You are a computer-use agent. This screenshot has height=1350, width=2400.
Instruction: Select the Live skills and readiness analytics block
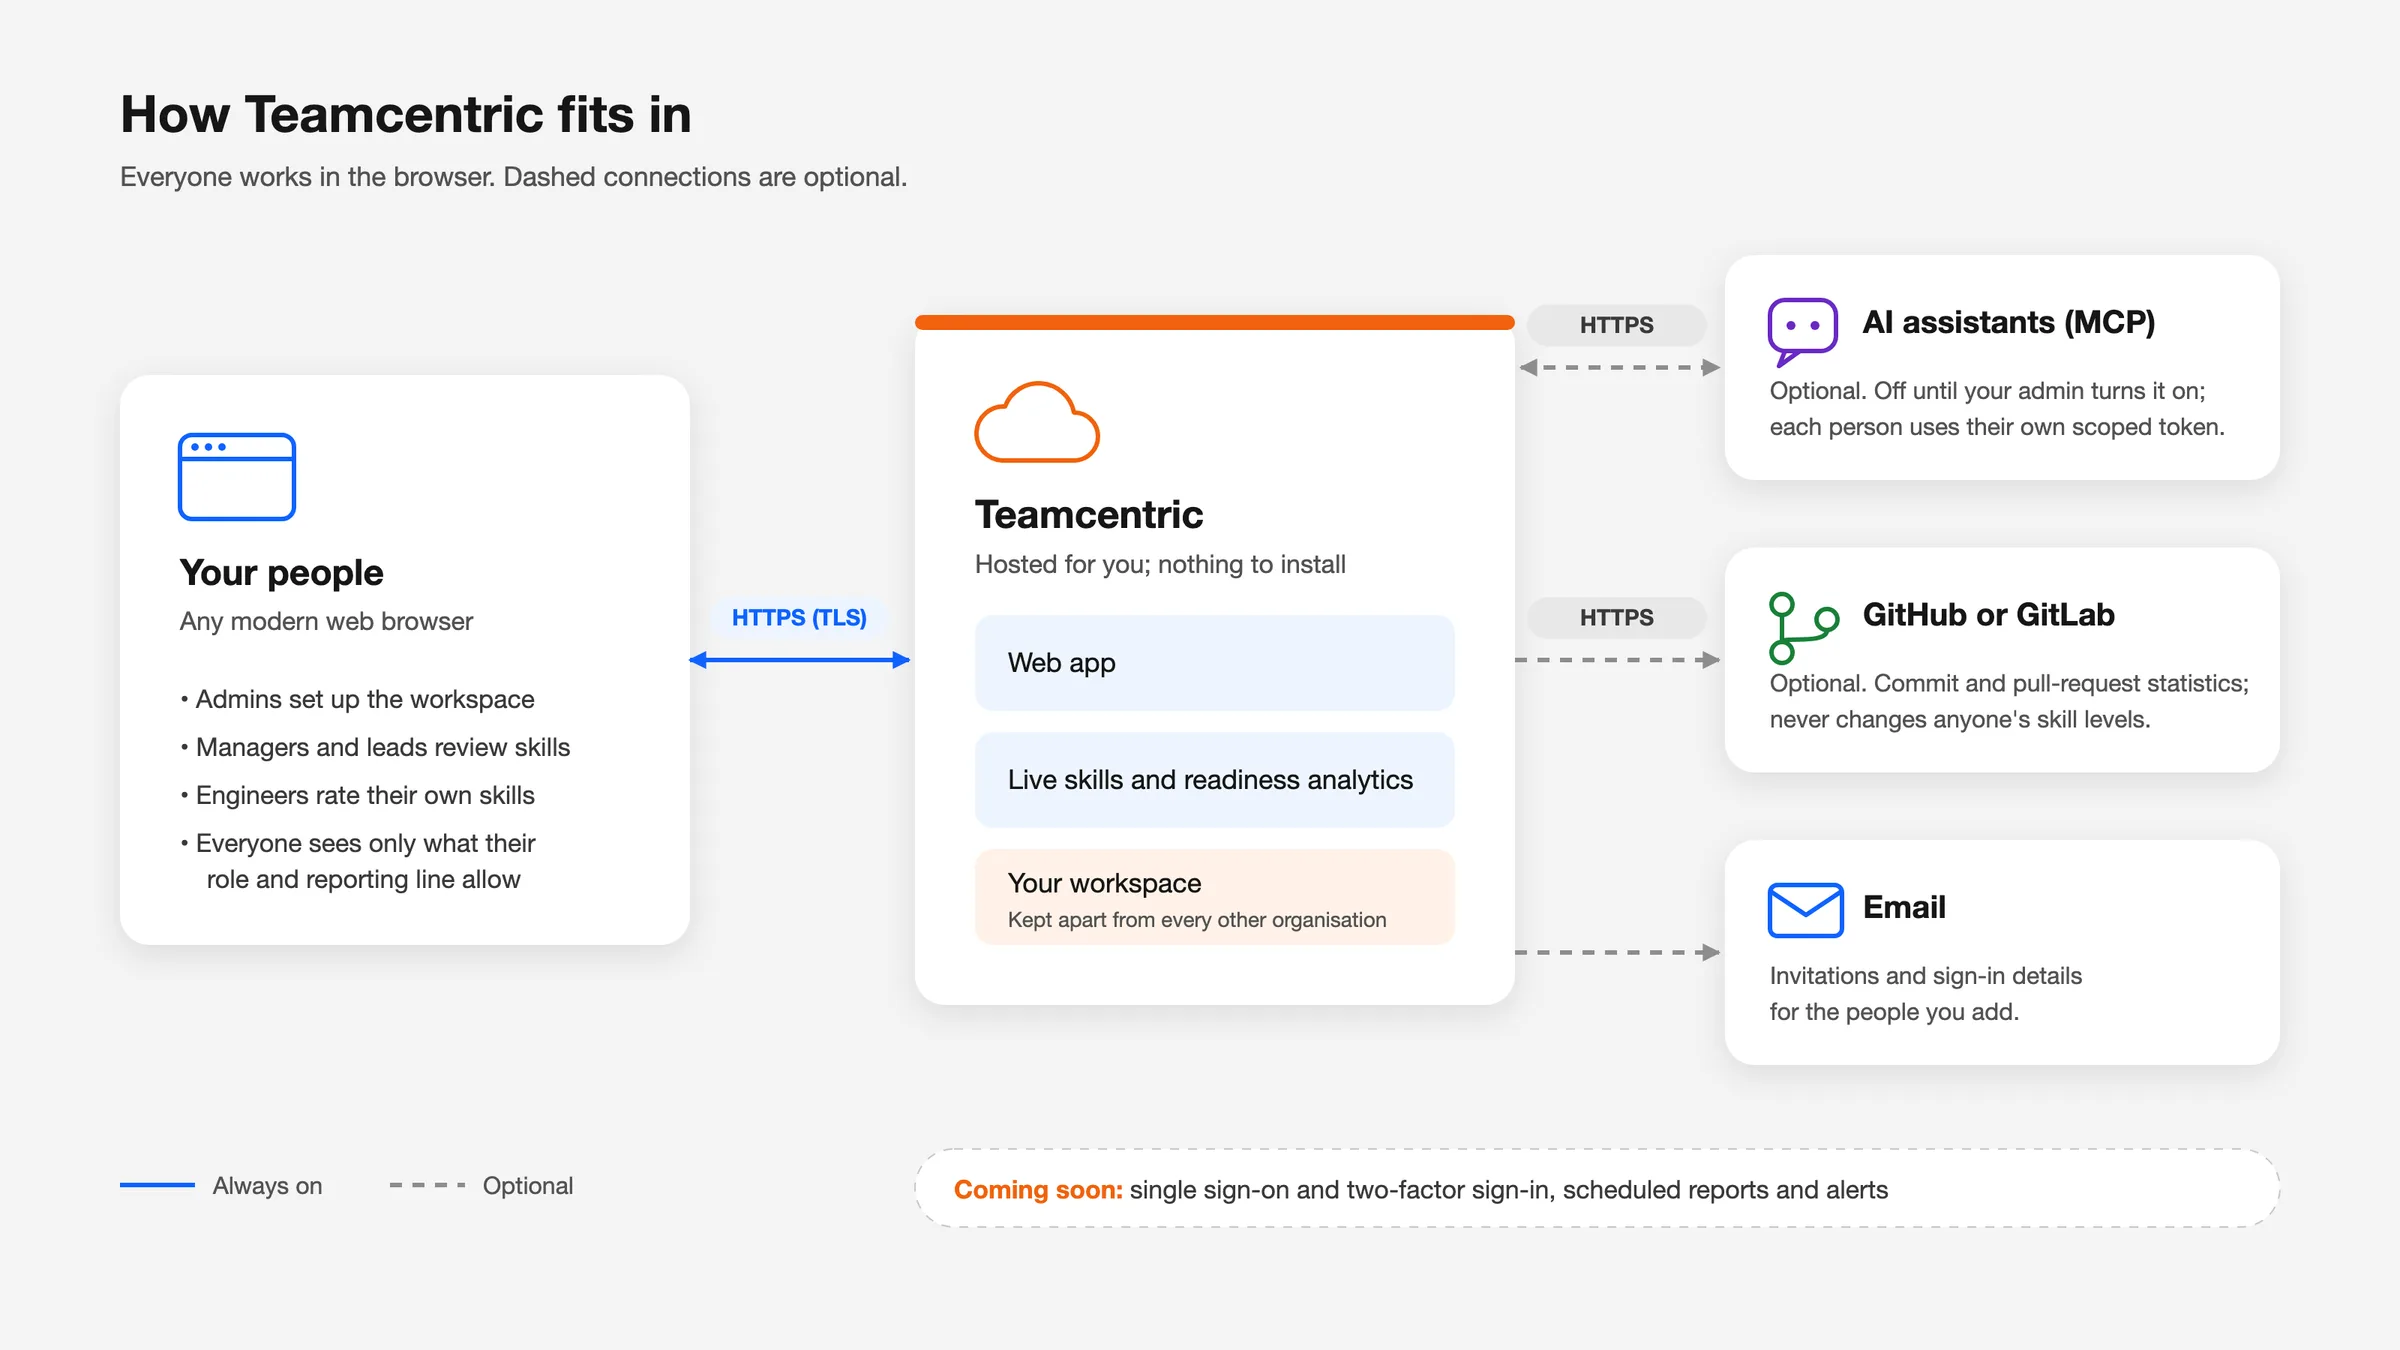(1214, 780)
